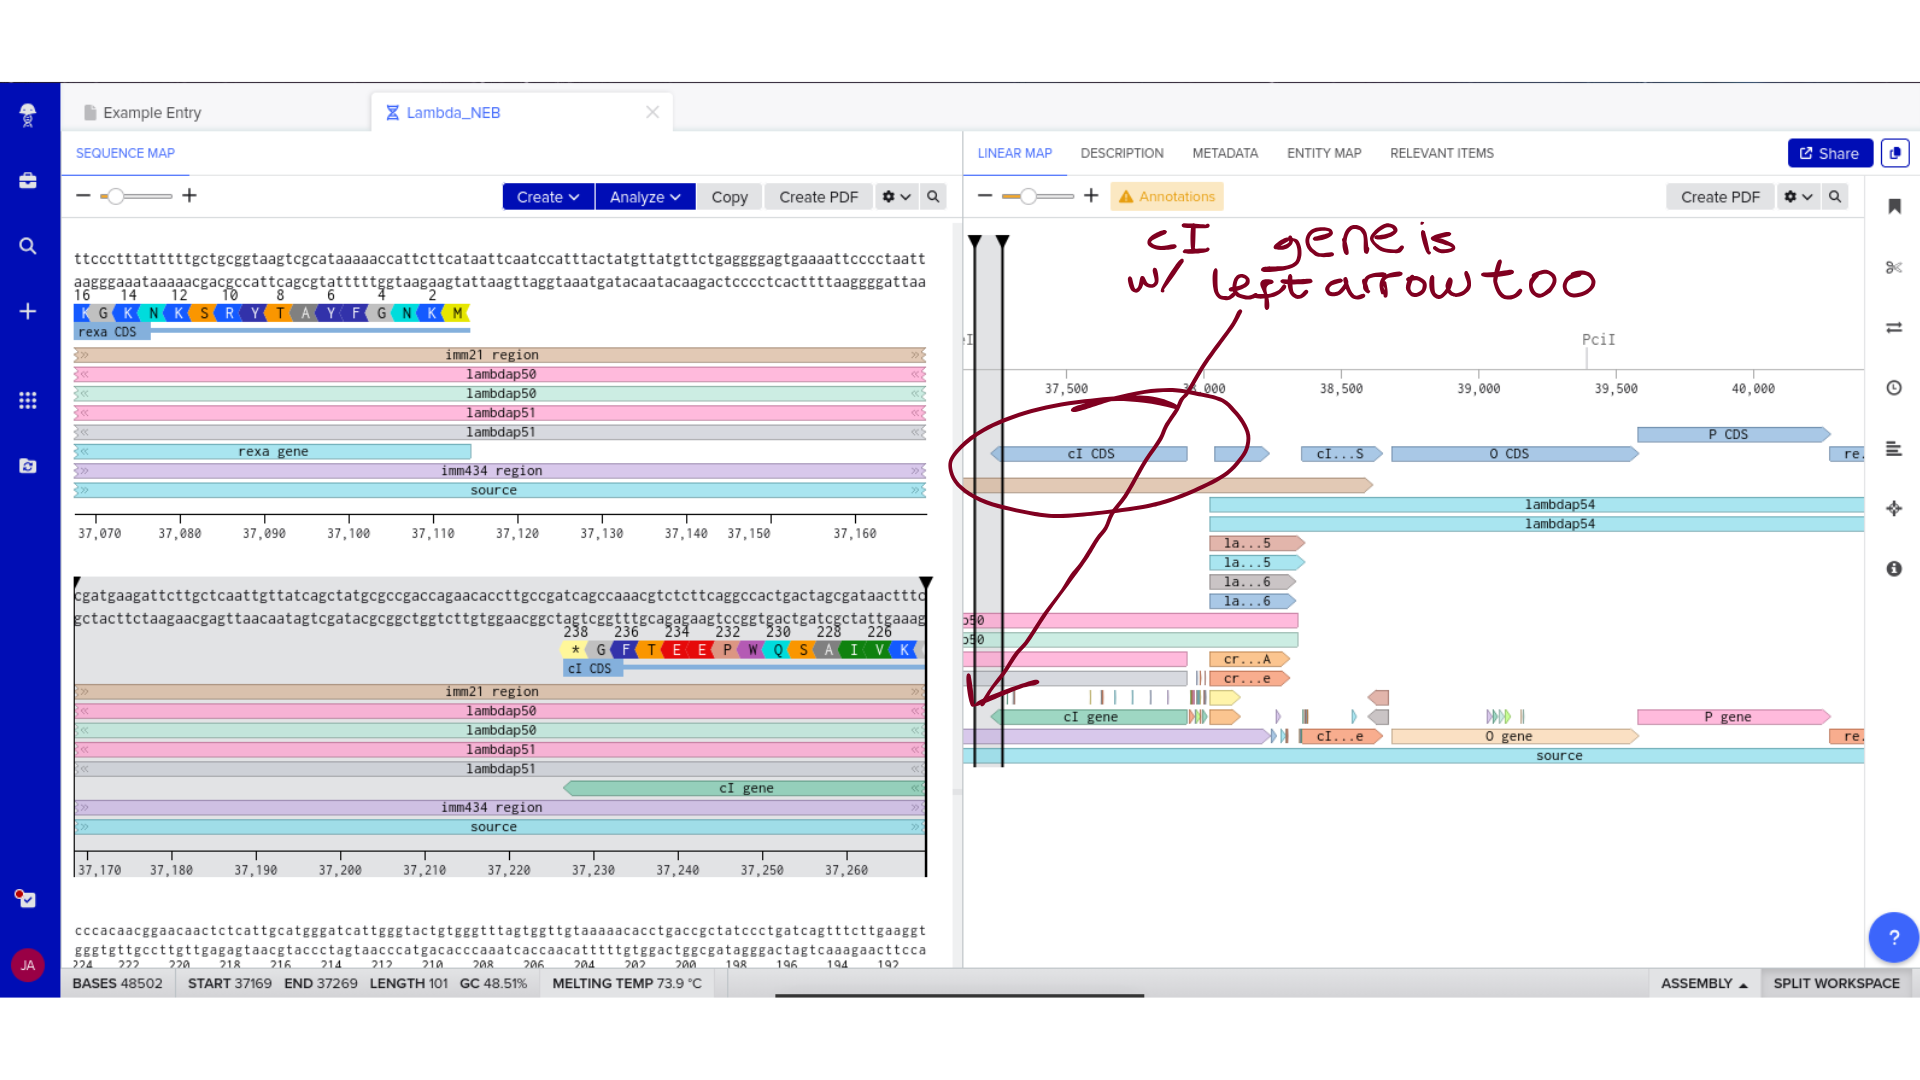Open the applications grid icon
Image resolution: width=1920 pixels, height=1080 pixels.
(x=28, y=400)
